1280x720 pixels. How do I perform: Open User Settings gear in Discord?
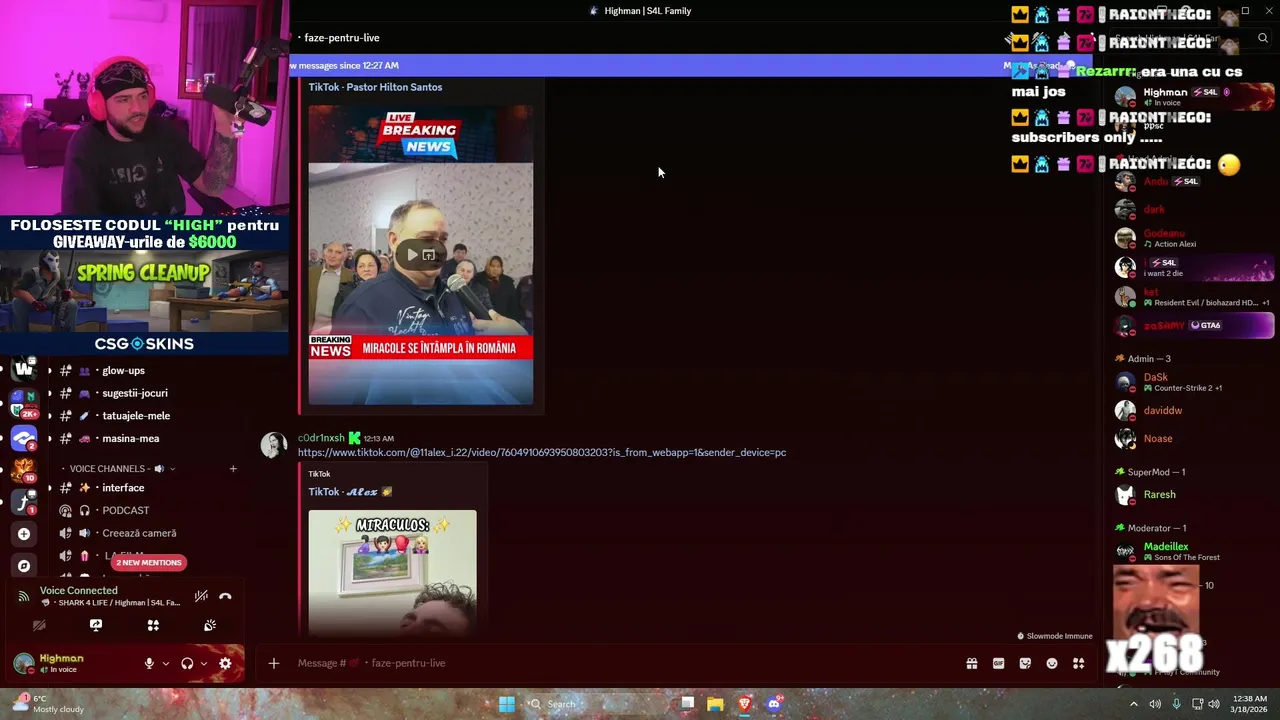pyautogui.click(x=225, y=663)
